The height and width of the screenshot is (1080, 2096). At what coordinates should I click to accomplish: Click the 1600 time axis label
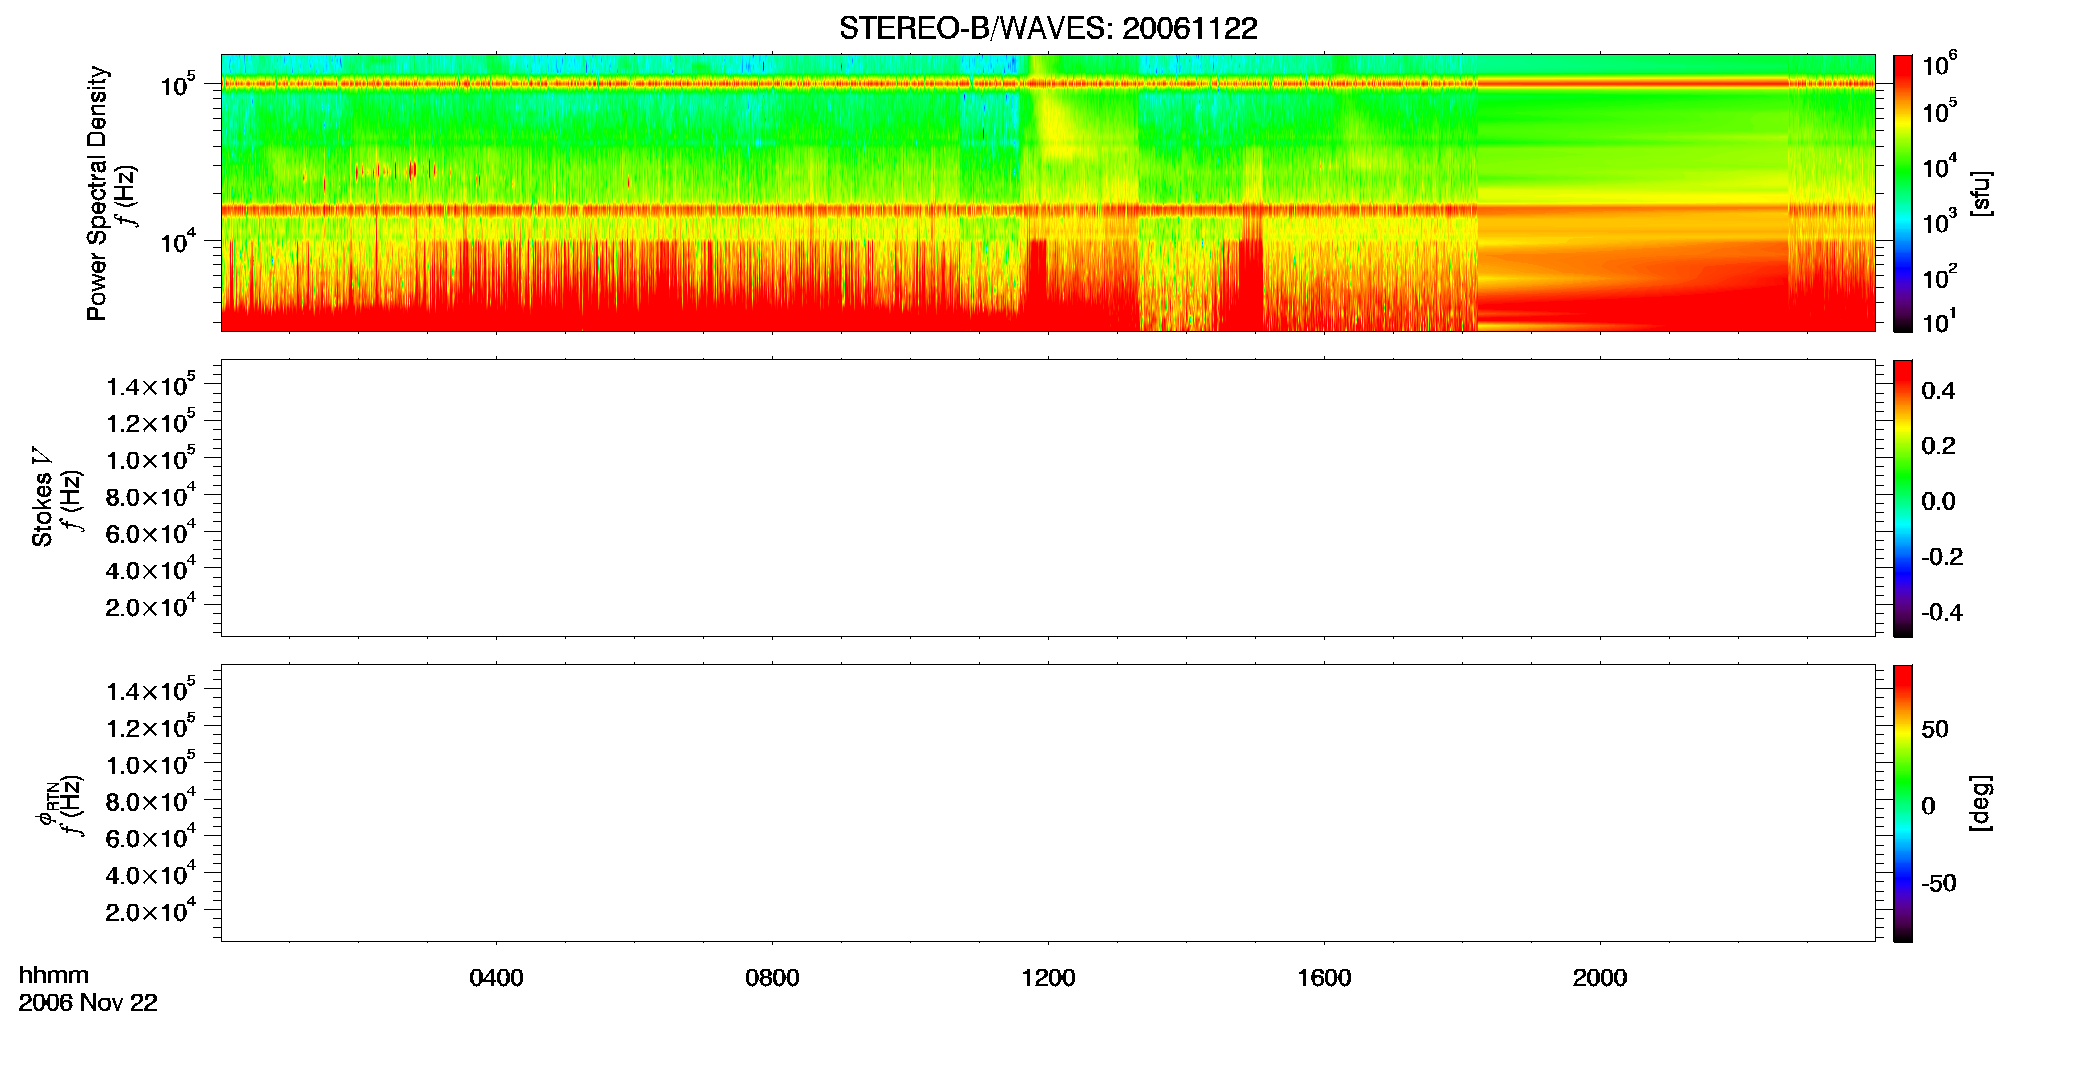tap(1324, 978)
